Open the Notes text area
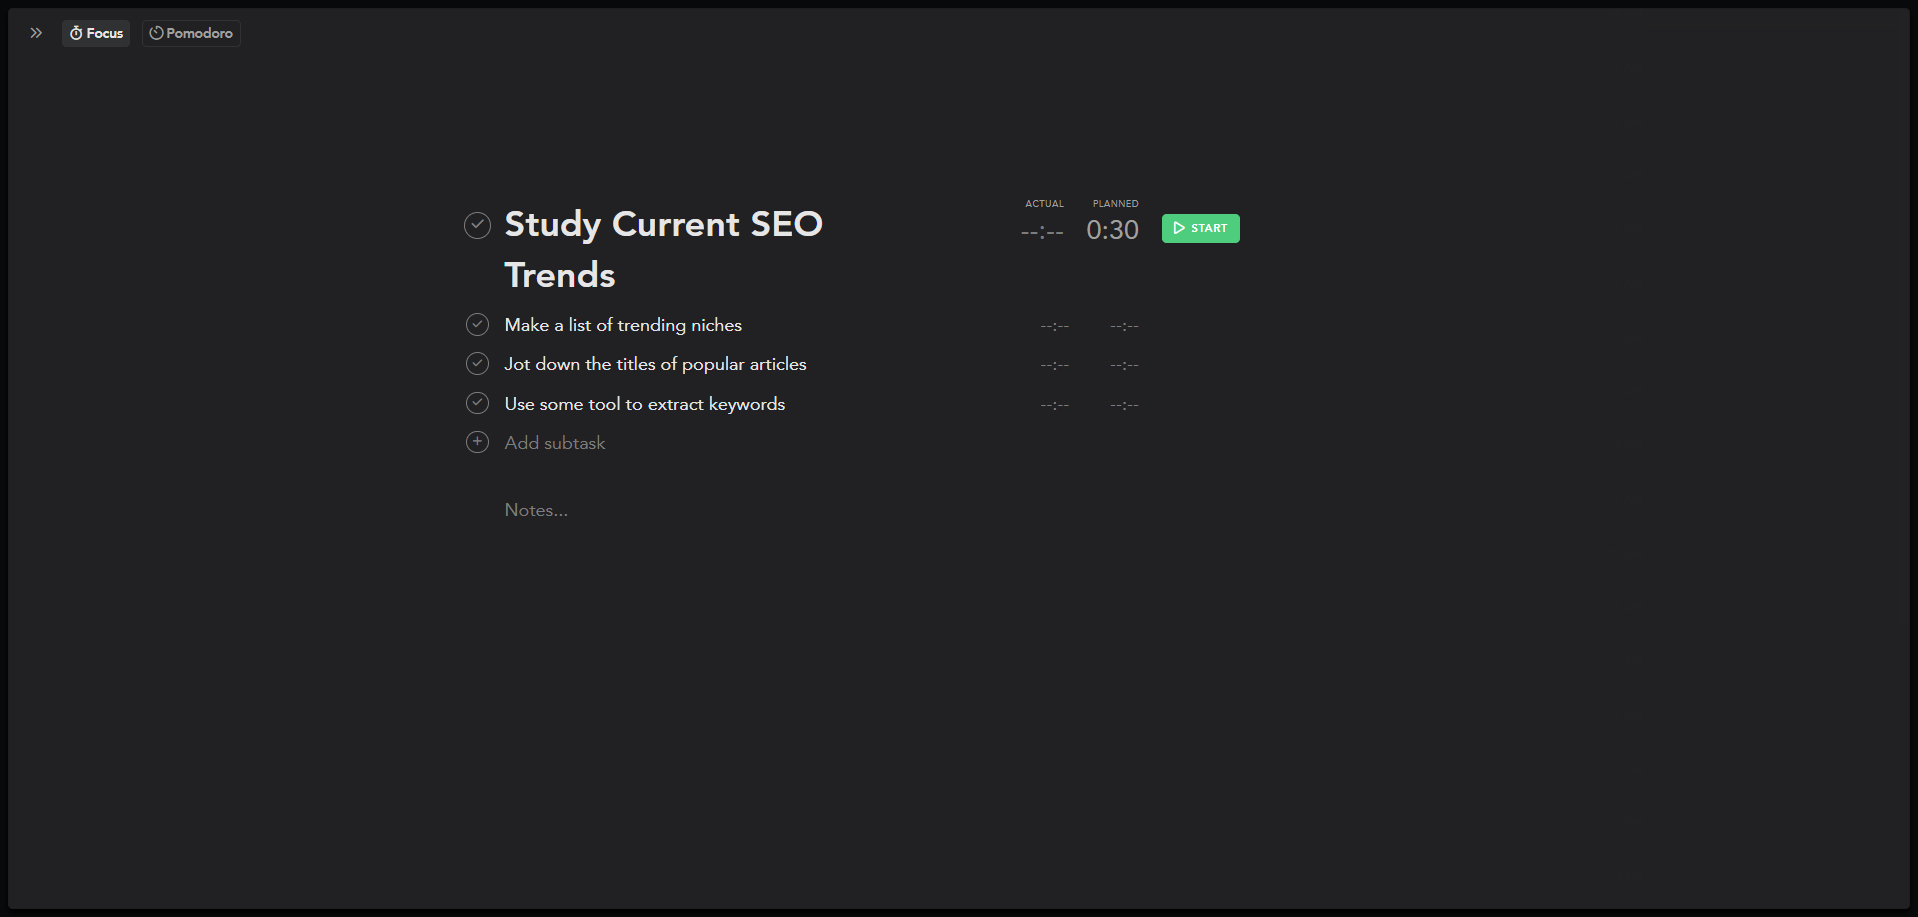 (536, 510)
